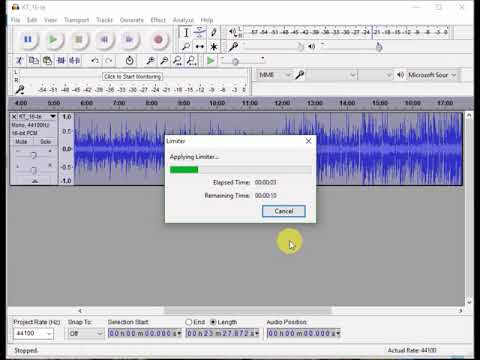
Task: Open the Analyze menu
Action: coord(183,20)
